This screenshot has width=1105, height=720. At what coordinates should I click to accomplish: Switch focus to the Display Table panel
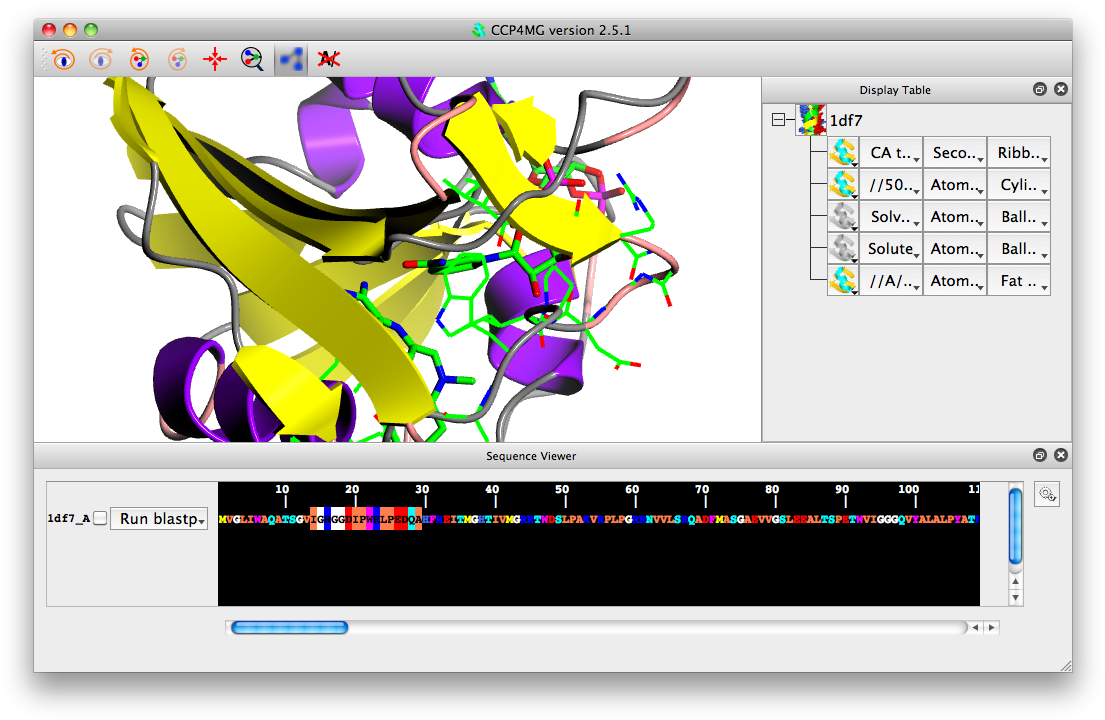pos(895,89)
